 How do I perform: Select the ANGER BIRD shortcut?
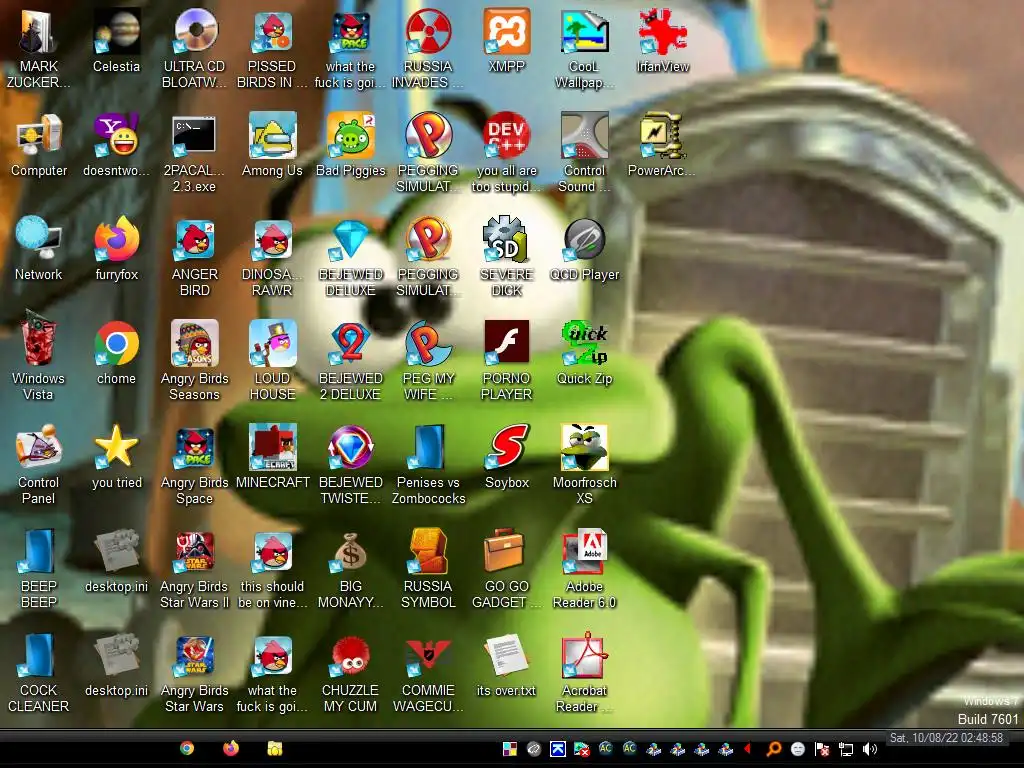click(194, 257)
